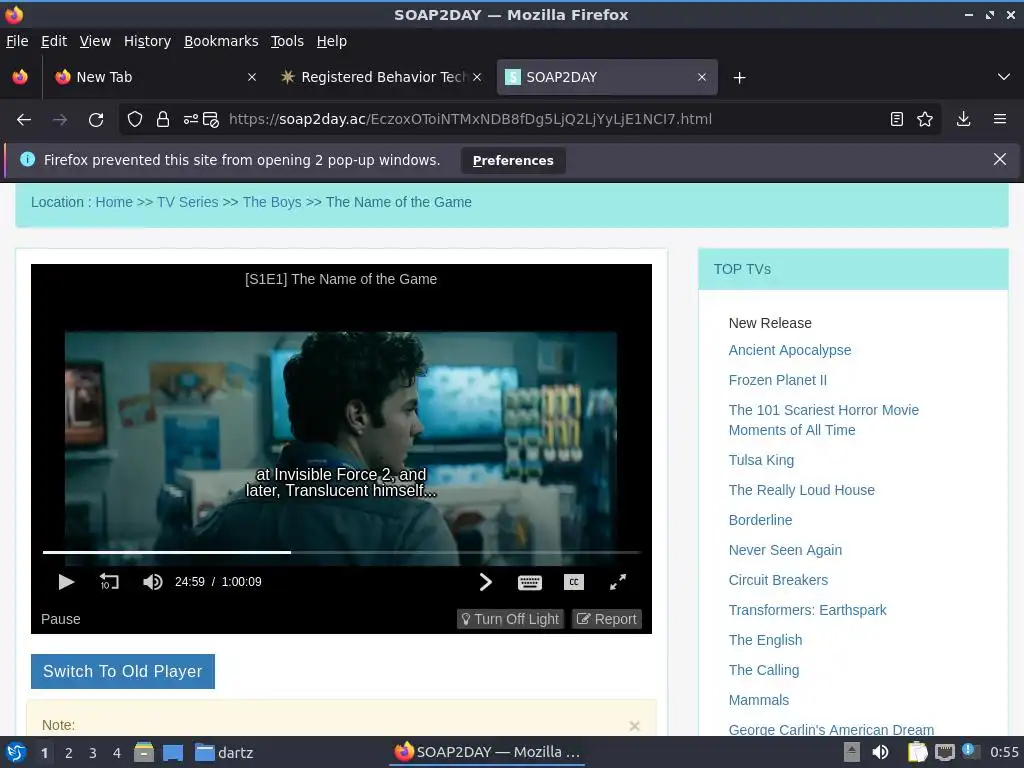Close the New Tab tab
Viewport: 1024px width, 768px height.
coord(252,77)
